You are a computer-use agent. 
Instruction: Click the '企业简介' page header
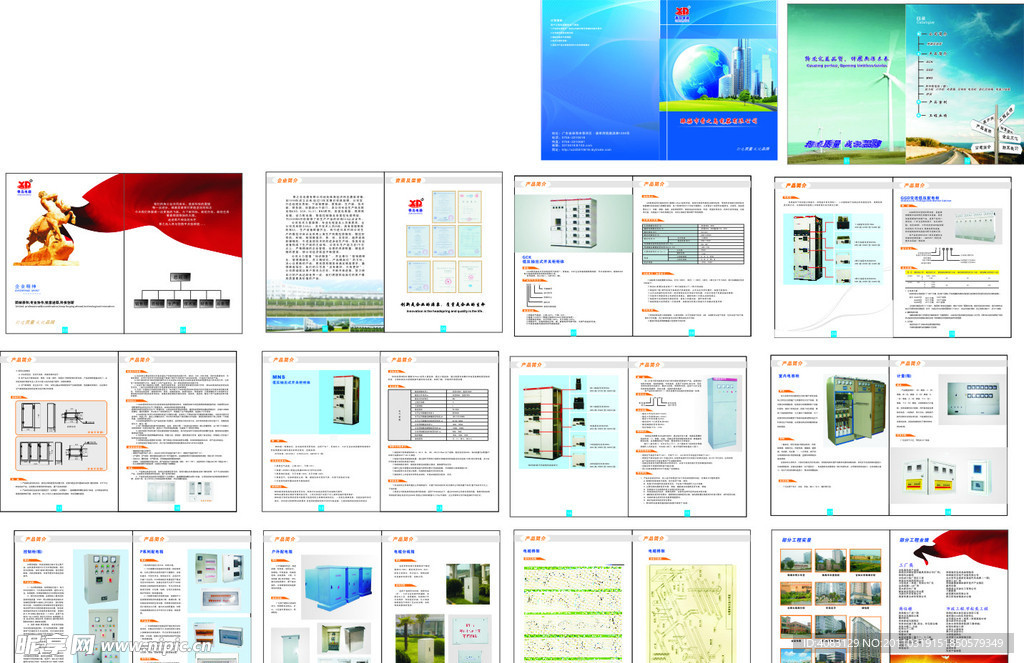click(x=287, y=180)
